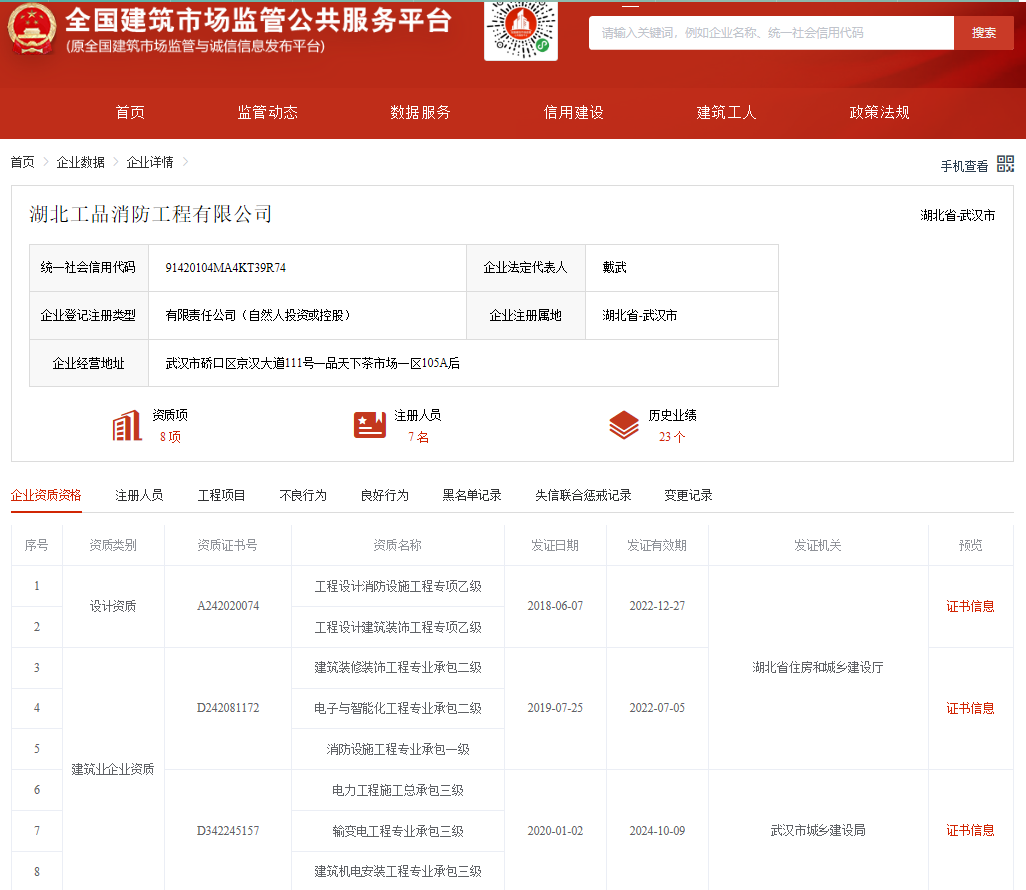1026x890 pixels.
Task: Go to 首页 in the breadcrumb
Action: pyautogui.click(x=22, y=162)
